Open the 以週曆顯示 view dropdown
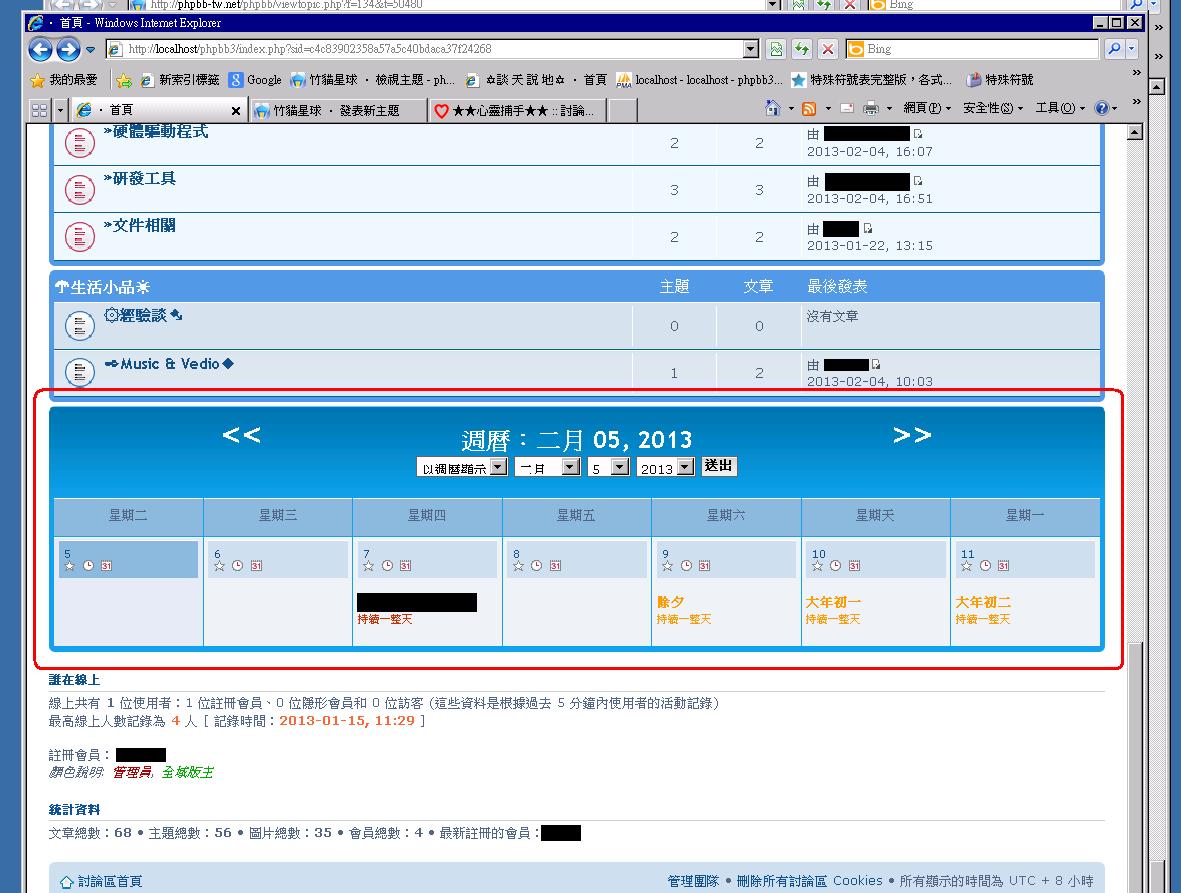Viewport: 1181px width, 893px height. [x=462, y=468]
